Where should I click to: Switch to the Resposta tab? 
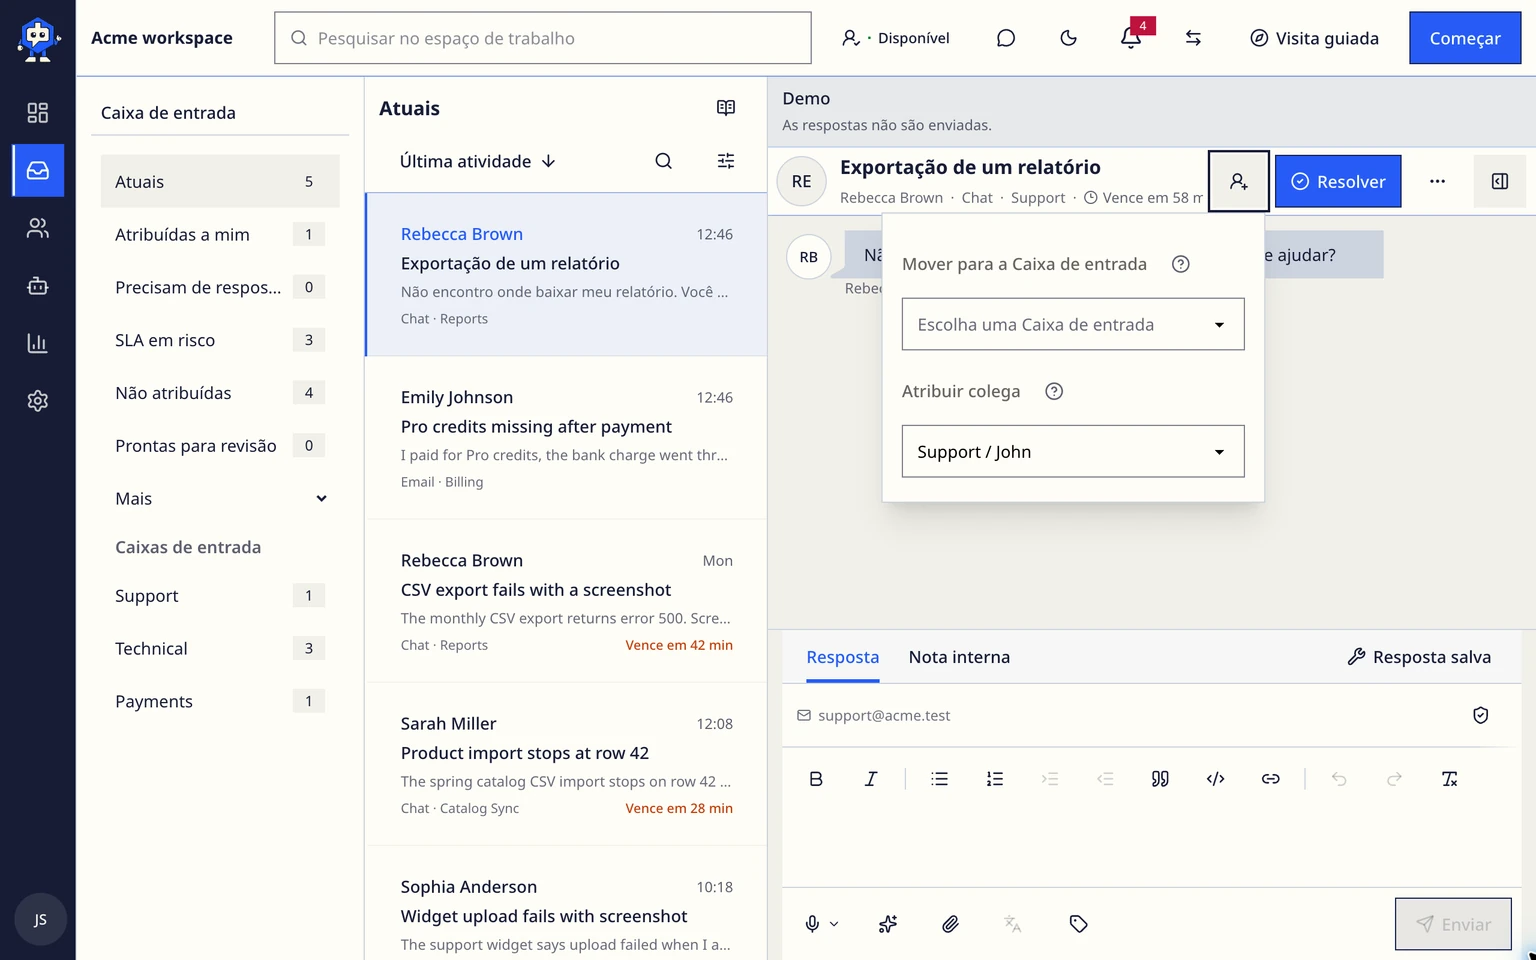(843, 657)
